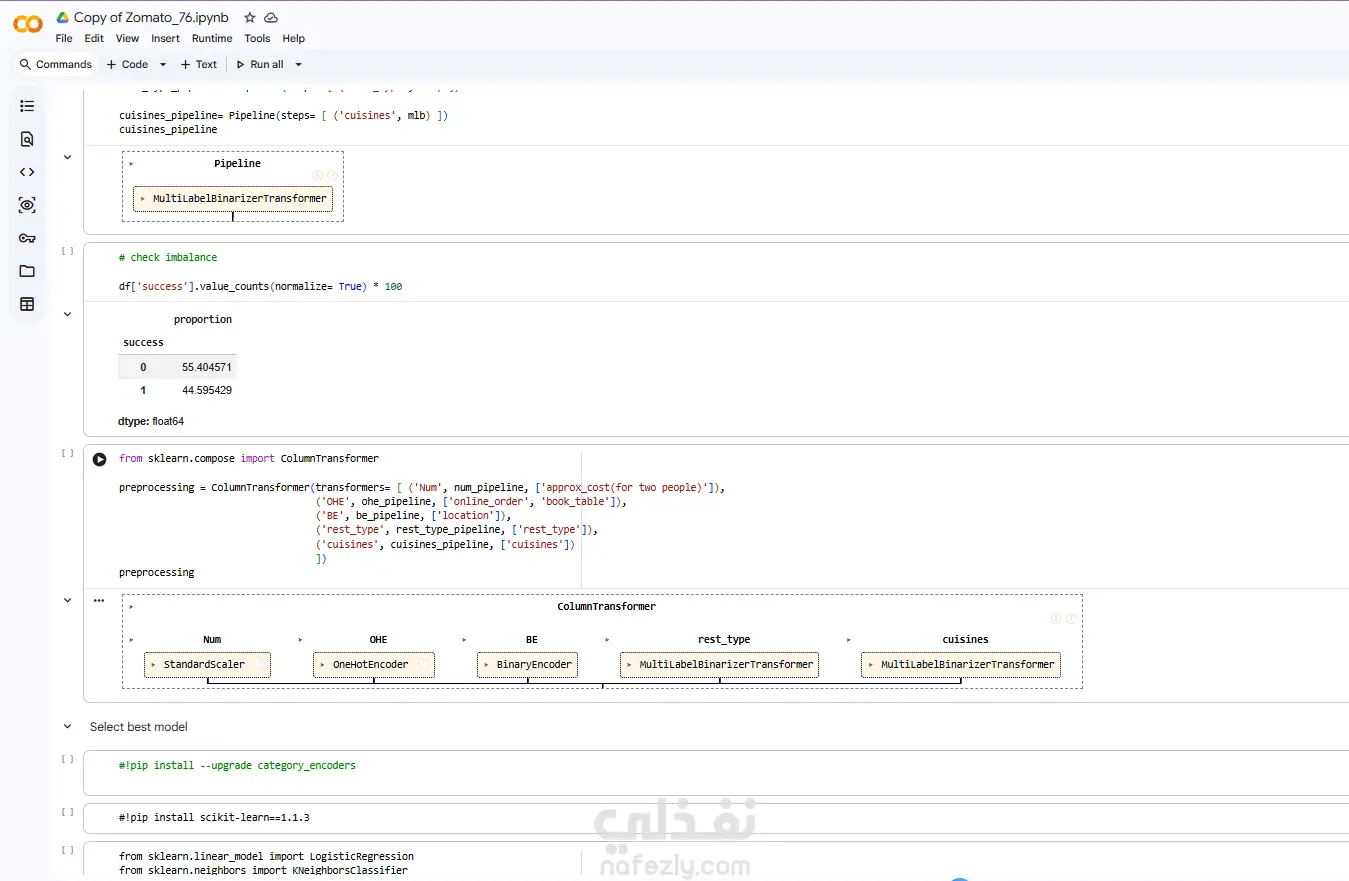Open the Edit menu
1349x881 pixels.
point(94,38)
